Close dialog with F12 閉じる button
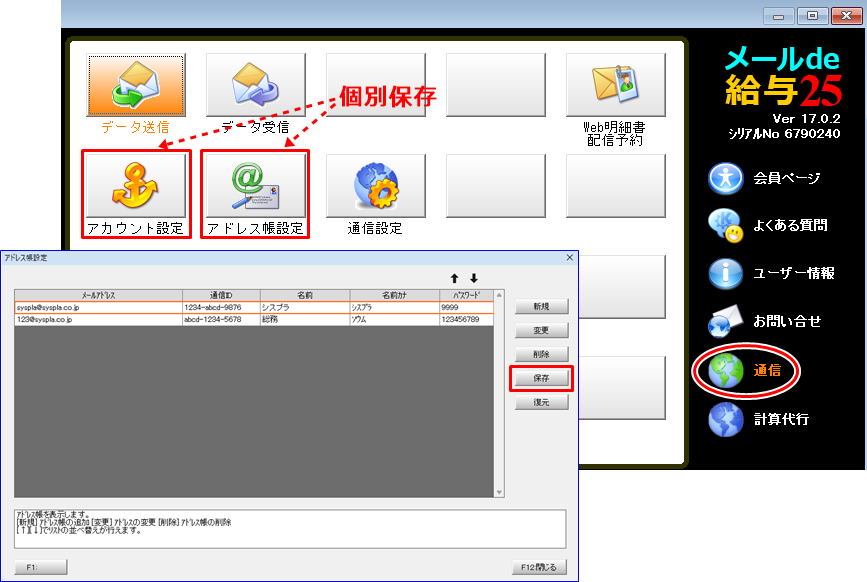Viewport: 867px width, 582px height. [539, 567]
